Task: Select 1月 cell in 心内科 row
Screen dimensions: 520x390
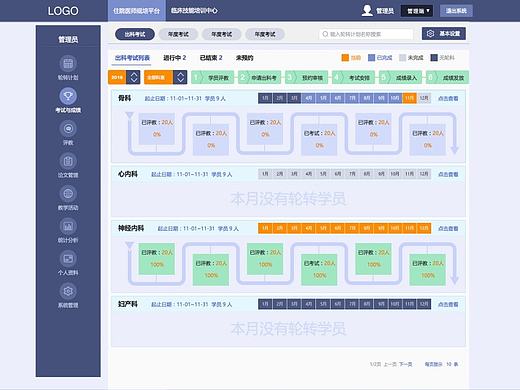Action: tap(265, 174)
